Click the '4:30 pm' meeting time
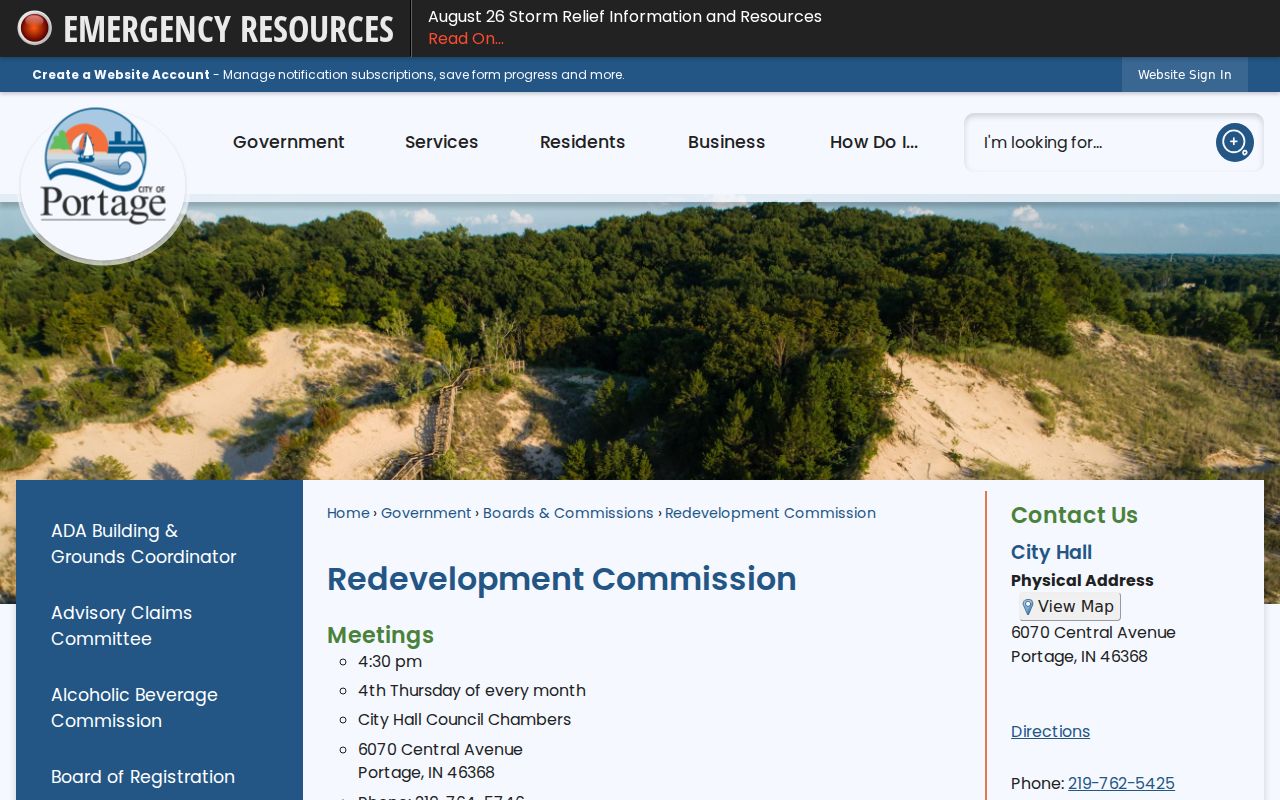 pyautogui.click(x=390, y=662)
